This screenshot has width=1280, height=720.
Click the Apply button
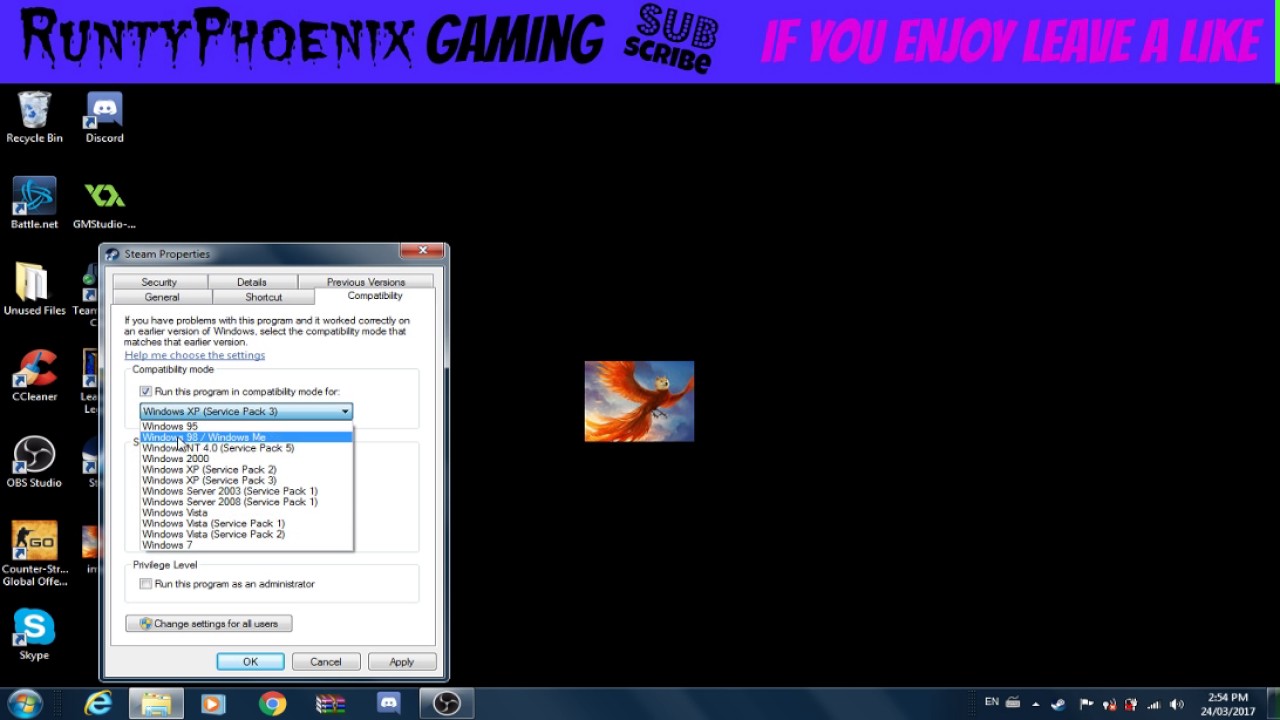coord(401,661)
